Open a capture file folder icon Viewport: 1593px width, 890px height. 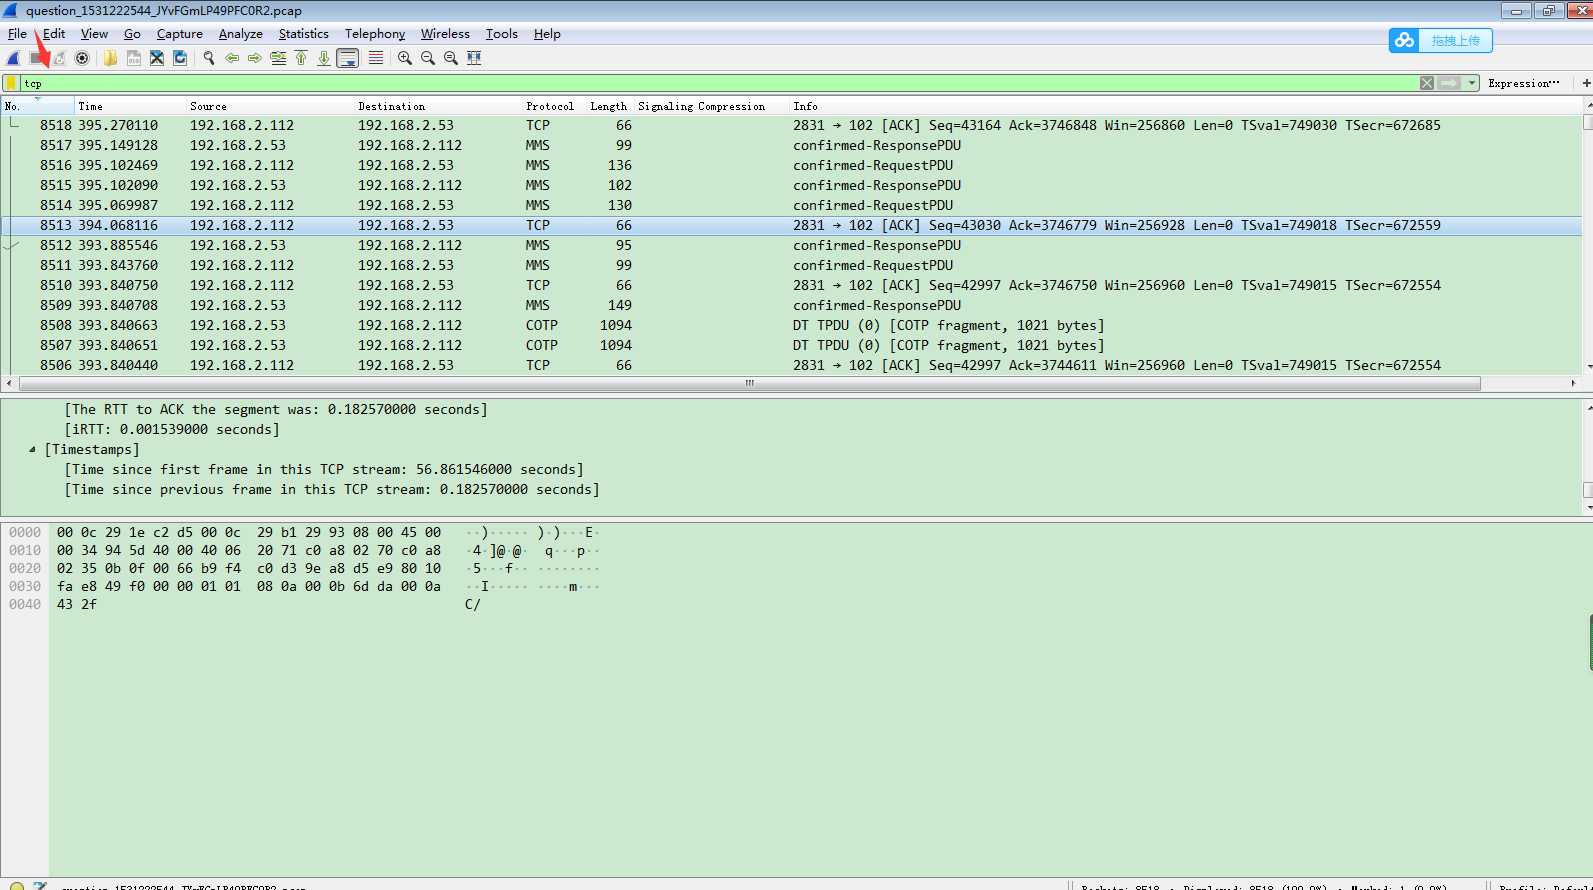[x=110, y=58]
